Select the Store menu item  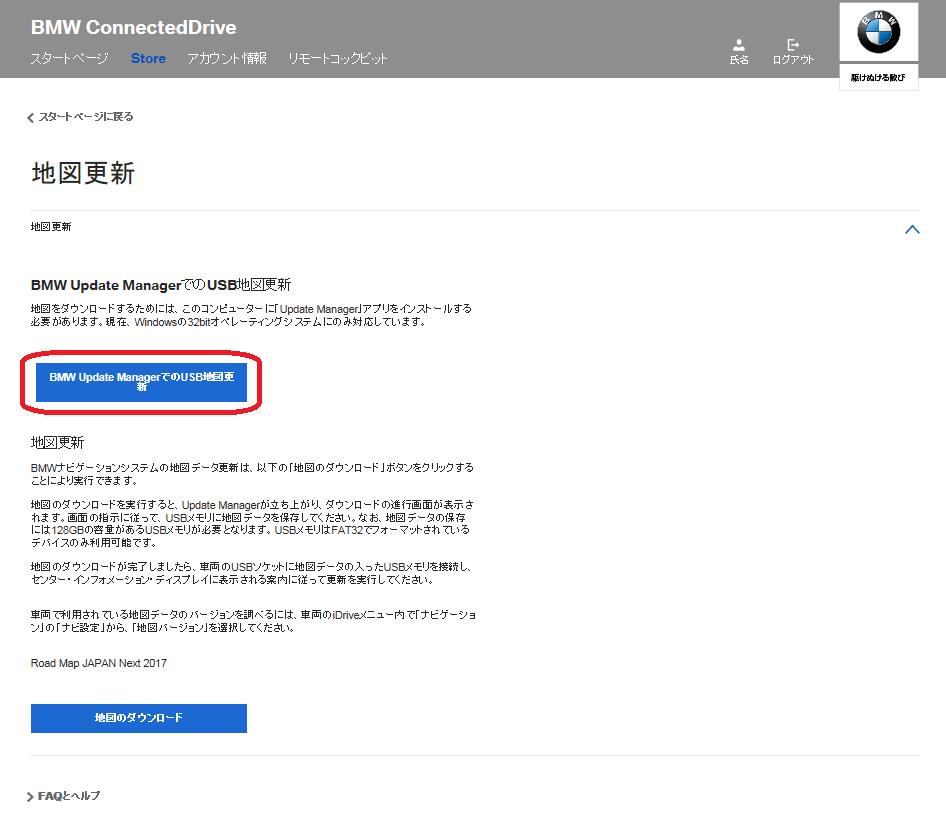tap(148, 59)
